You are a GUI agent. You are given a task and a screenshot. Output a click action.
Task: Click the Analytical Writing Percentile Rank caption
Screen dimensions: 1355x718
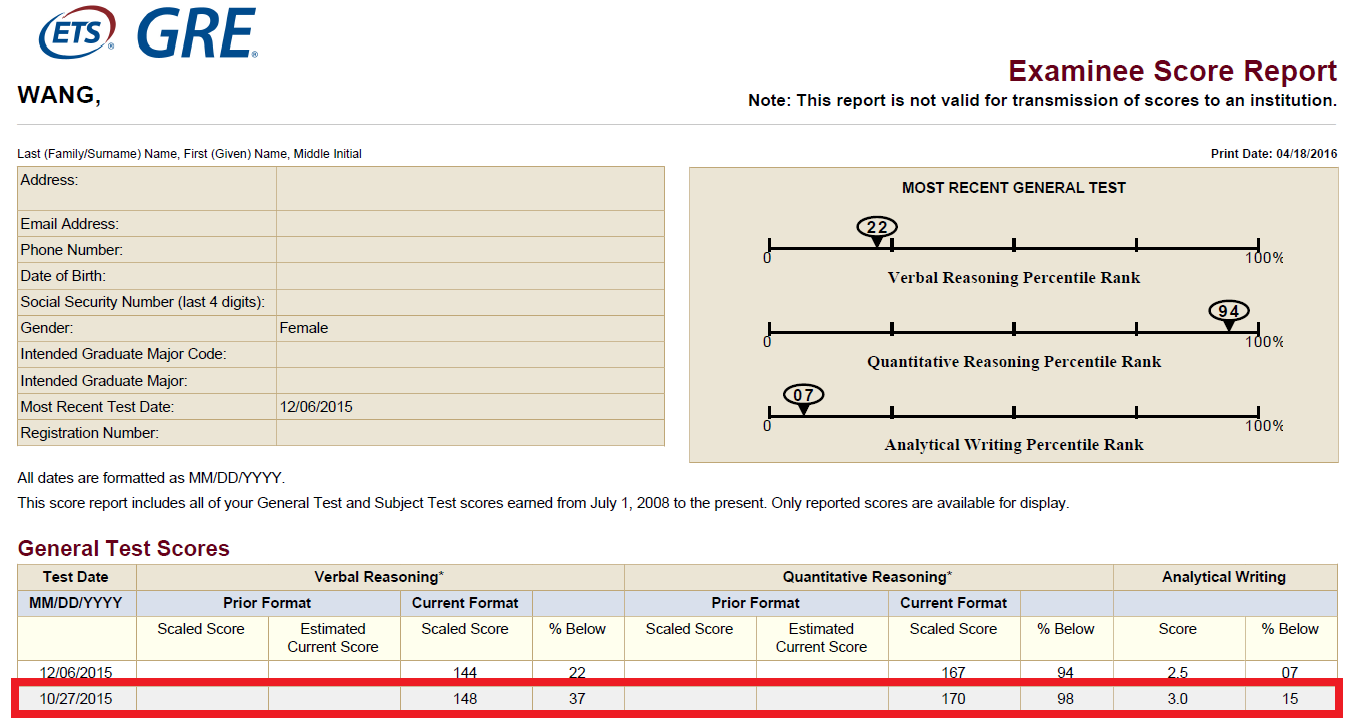[1014, 445]
